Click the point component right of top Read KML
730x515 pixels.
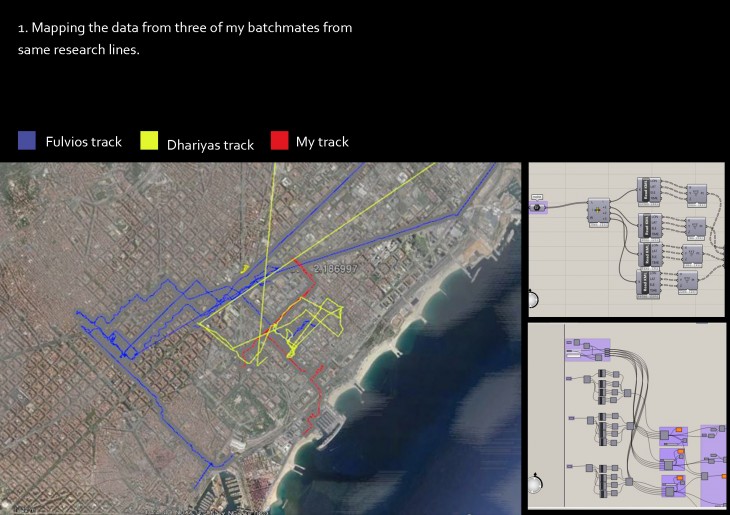(696, 193)
